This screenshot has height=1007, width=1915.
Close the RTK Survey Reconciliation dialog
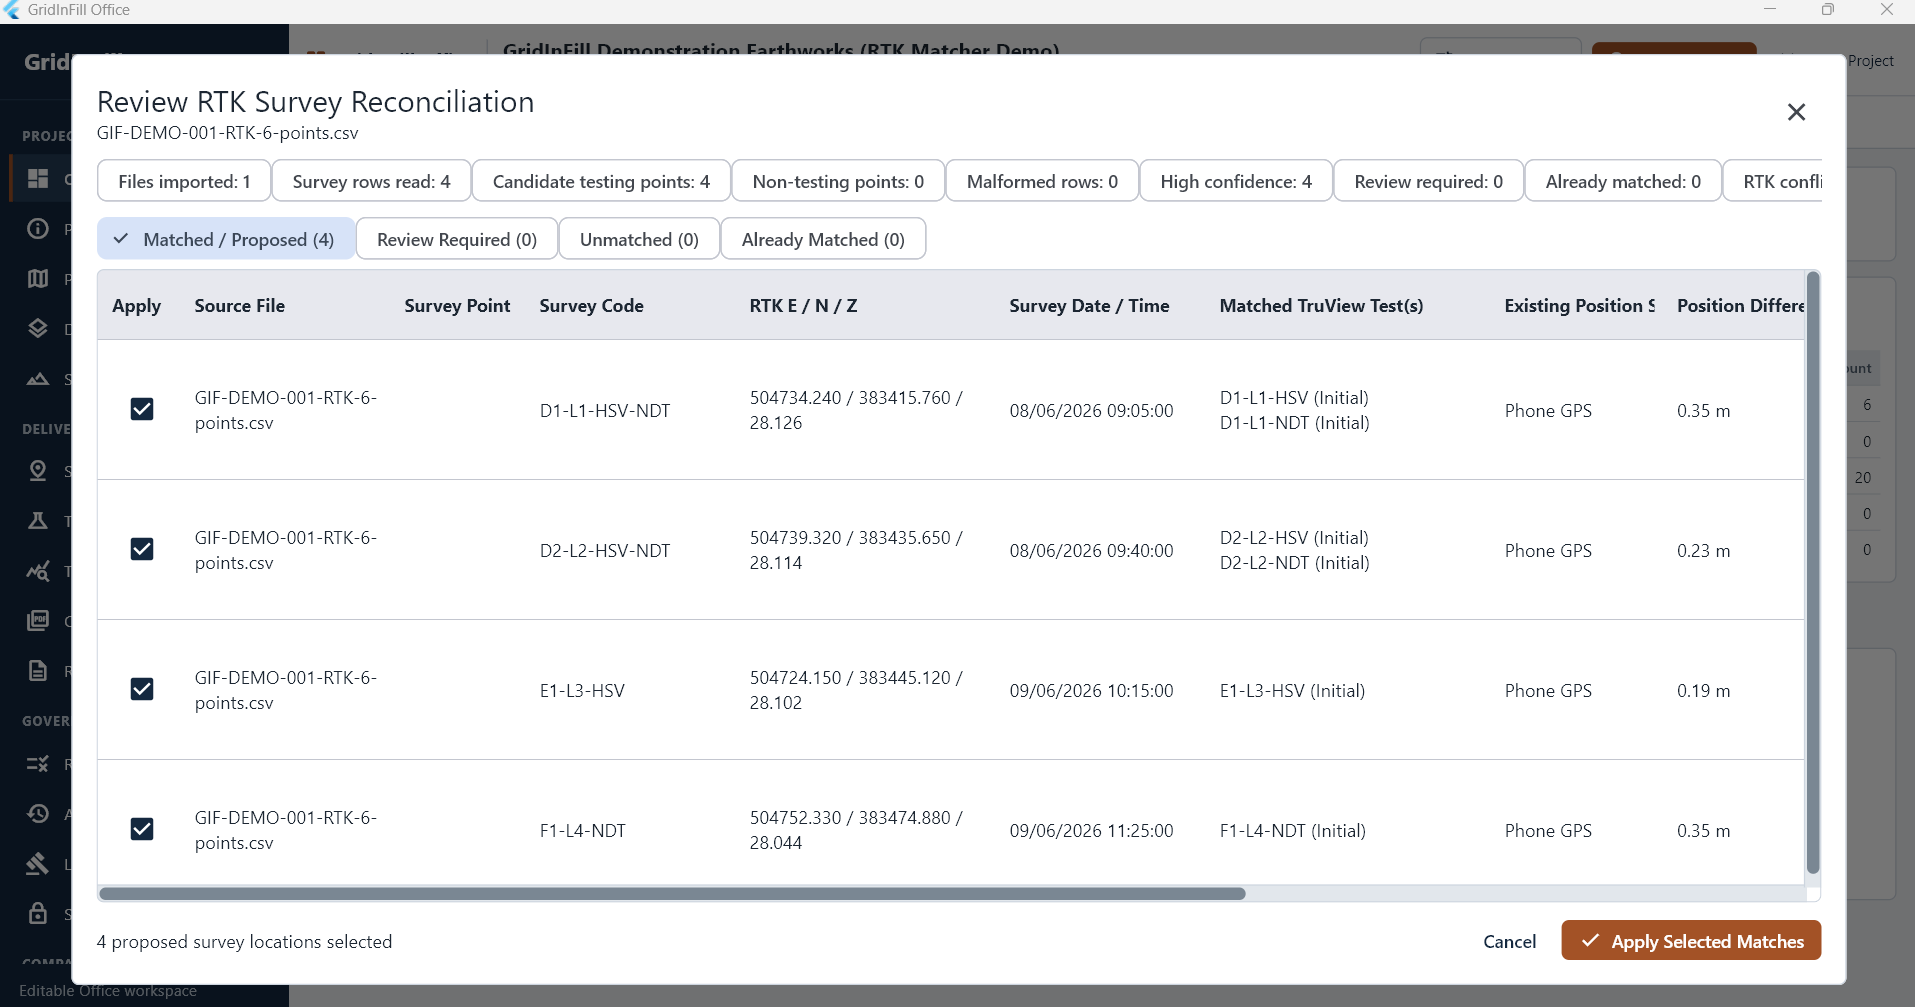(1796, 112)
